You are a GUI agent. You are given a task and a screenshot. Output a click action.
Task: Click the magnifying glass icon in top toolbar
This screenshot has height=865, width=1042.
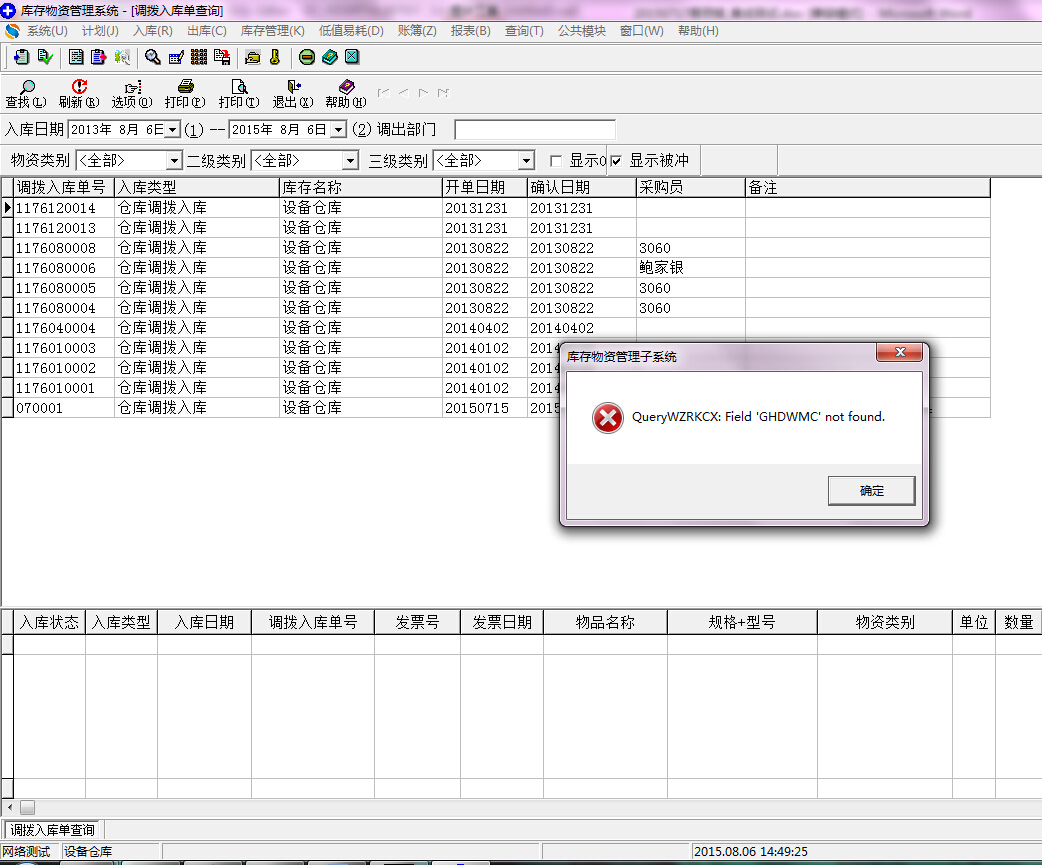tap(153, 57)
